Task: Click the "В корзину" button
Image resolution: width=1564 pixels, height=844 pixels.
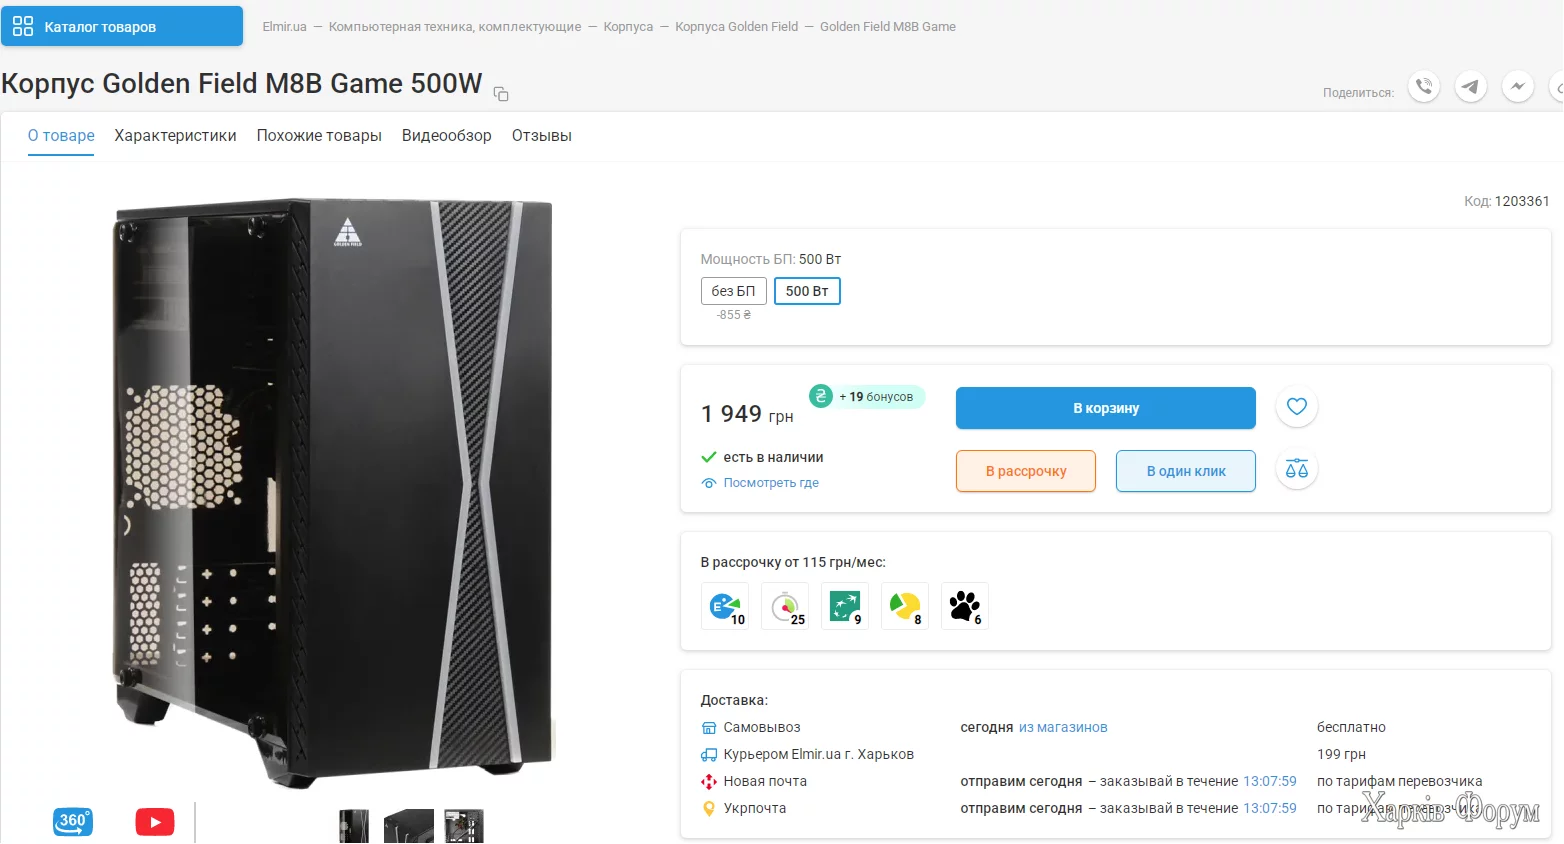Action: (x=1105, y=408)
